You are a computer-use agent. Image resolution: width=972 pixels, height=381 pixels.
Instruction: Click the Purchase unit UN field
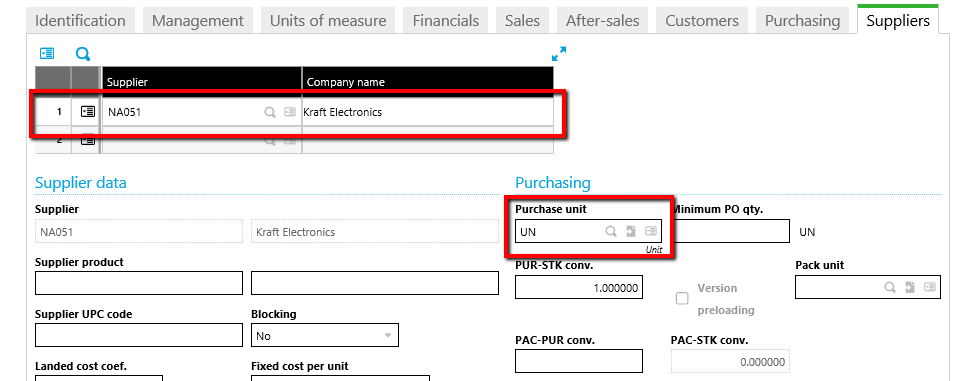click(x=588, y=232)
